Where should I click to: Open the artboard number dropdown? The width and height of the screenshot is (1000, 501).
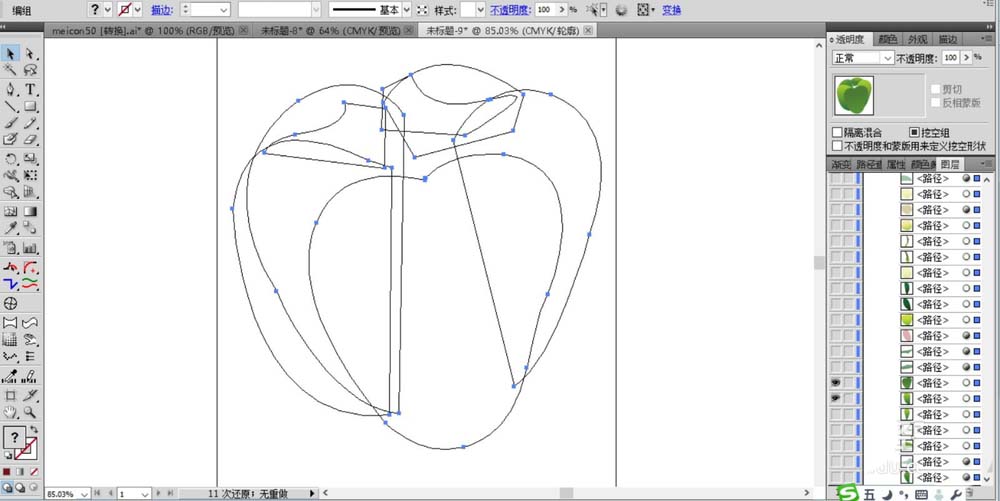tap(145, 494)
